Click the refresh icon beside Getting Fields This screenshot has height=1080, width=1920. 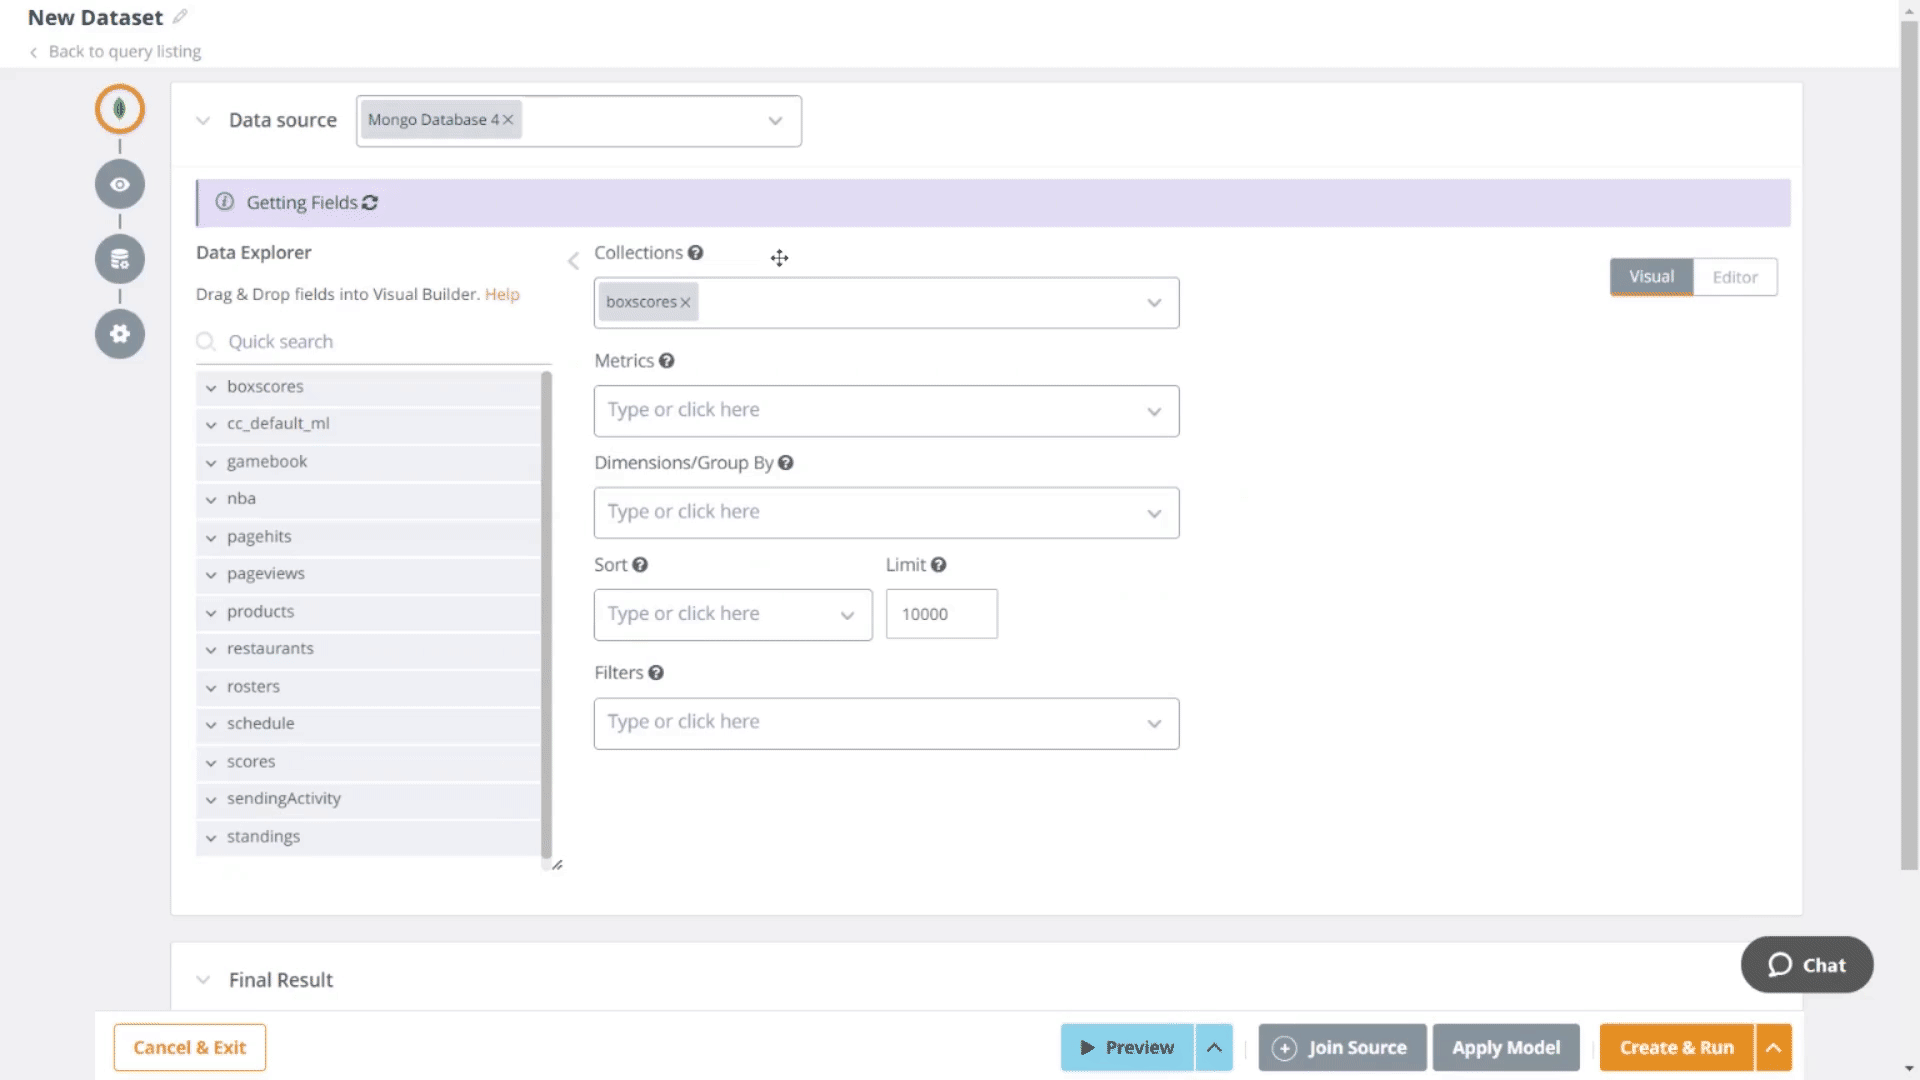pyautogui.click(x=370, y=203)
